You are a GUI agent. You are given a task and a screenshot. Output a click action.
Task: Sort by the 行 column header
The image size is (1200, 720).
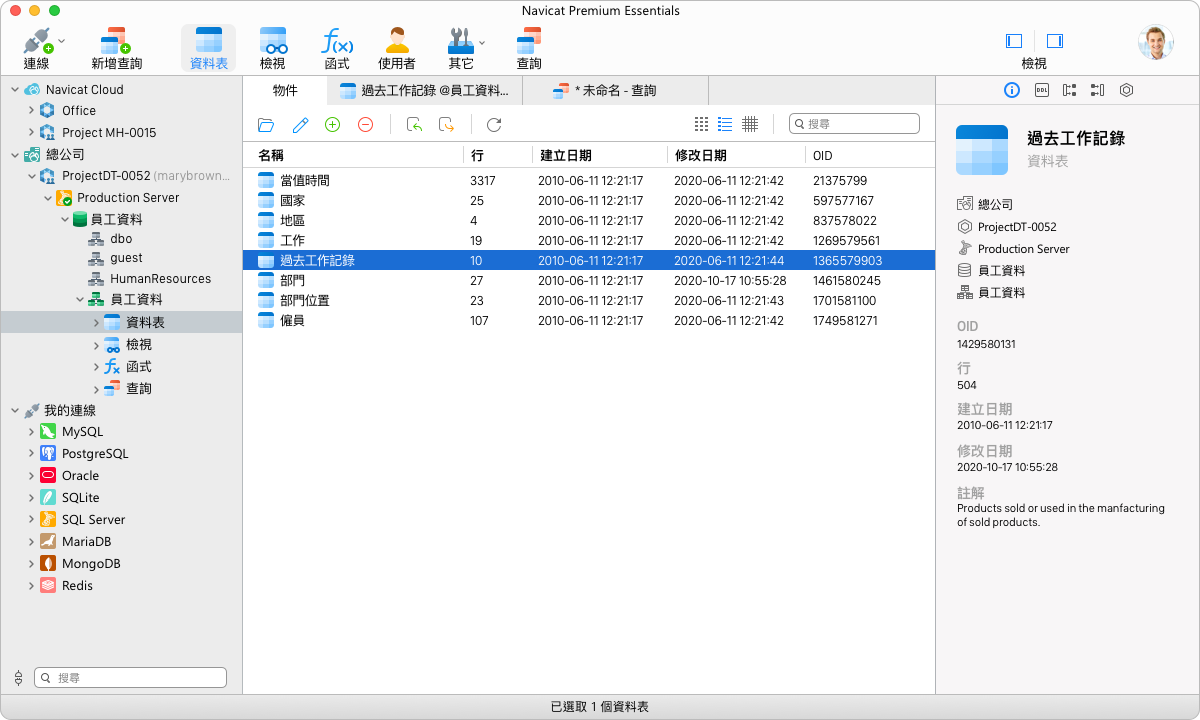498,155
